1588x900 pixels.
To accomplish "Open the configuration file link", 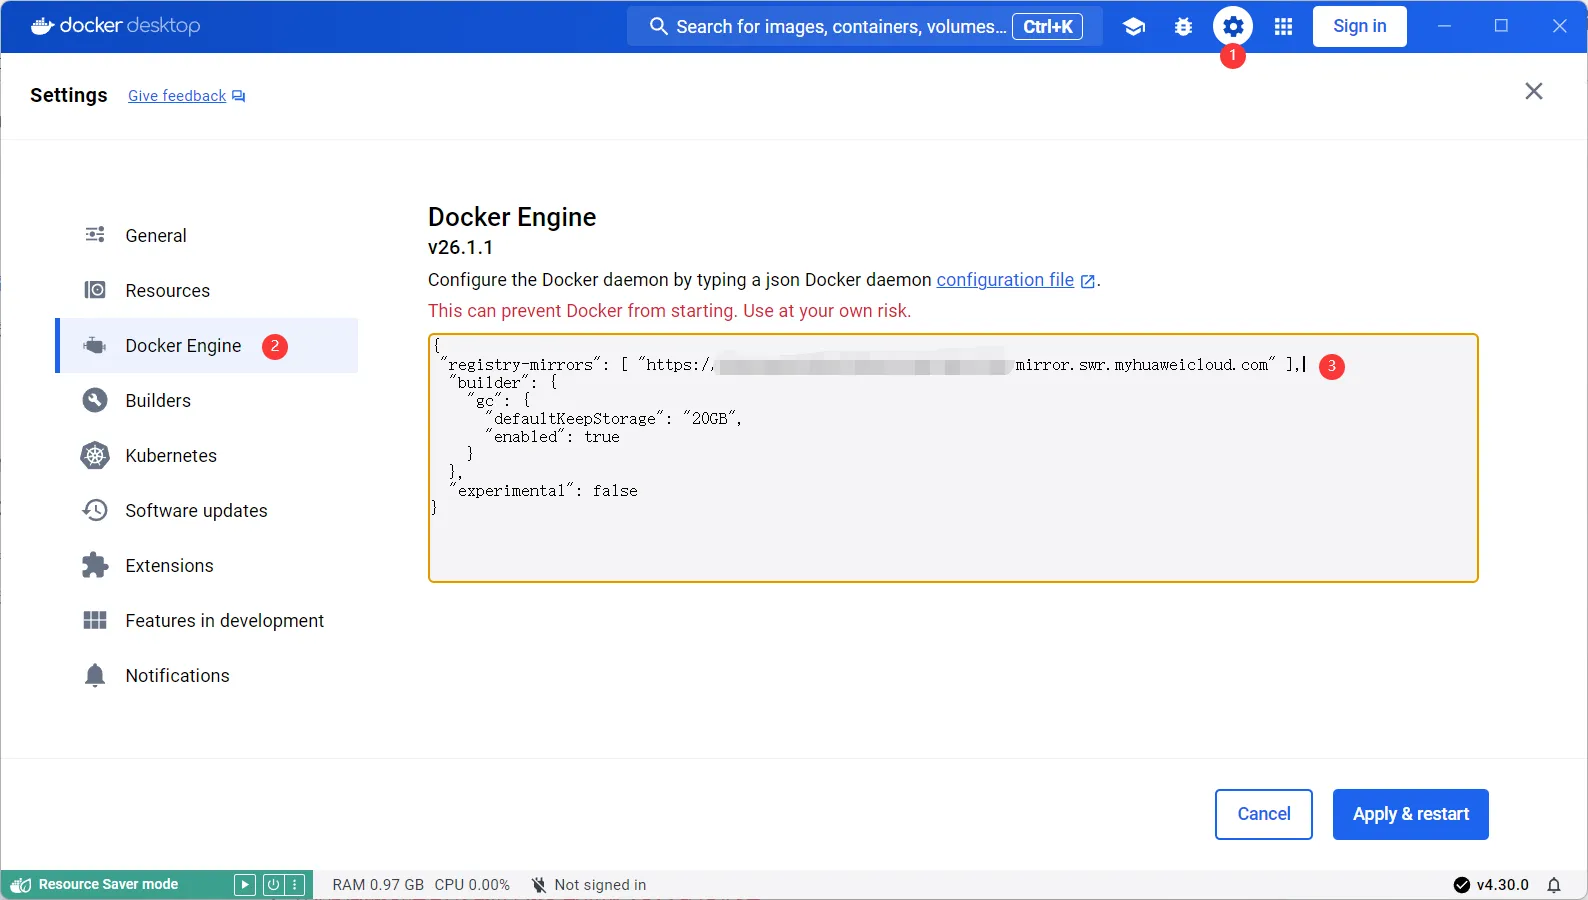I will [x=1005, y=280].
